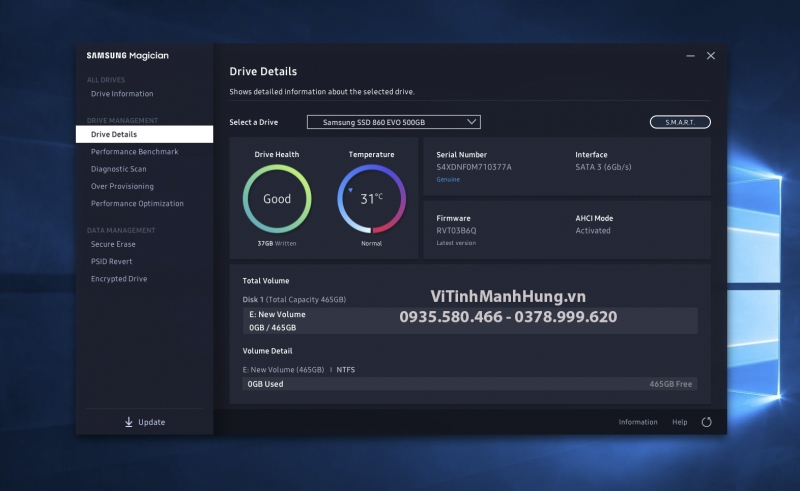Viewport: 800px width, 491px height.
Task: Click firmware version RVT03B6Q
Action: click(456, 231)
